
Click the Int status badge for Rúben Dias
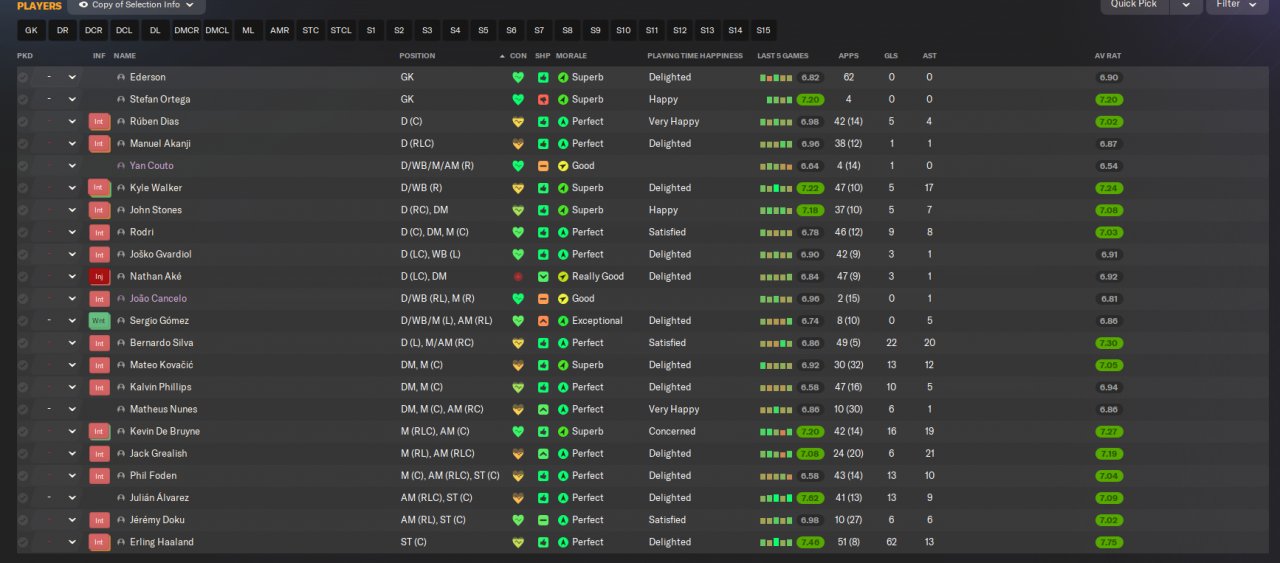[99, 121]
